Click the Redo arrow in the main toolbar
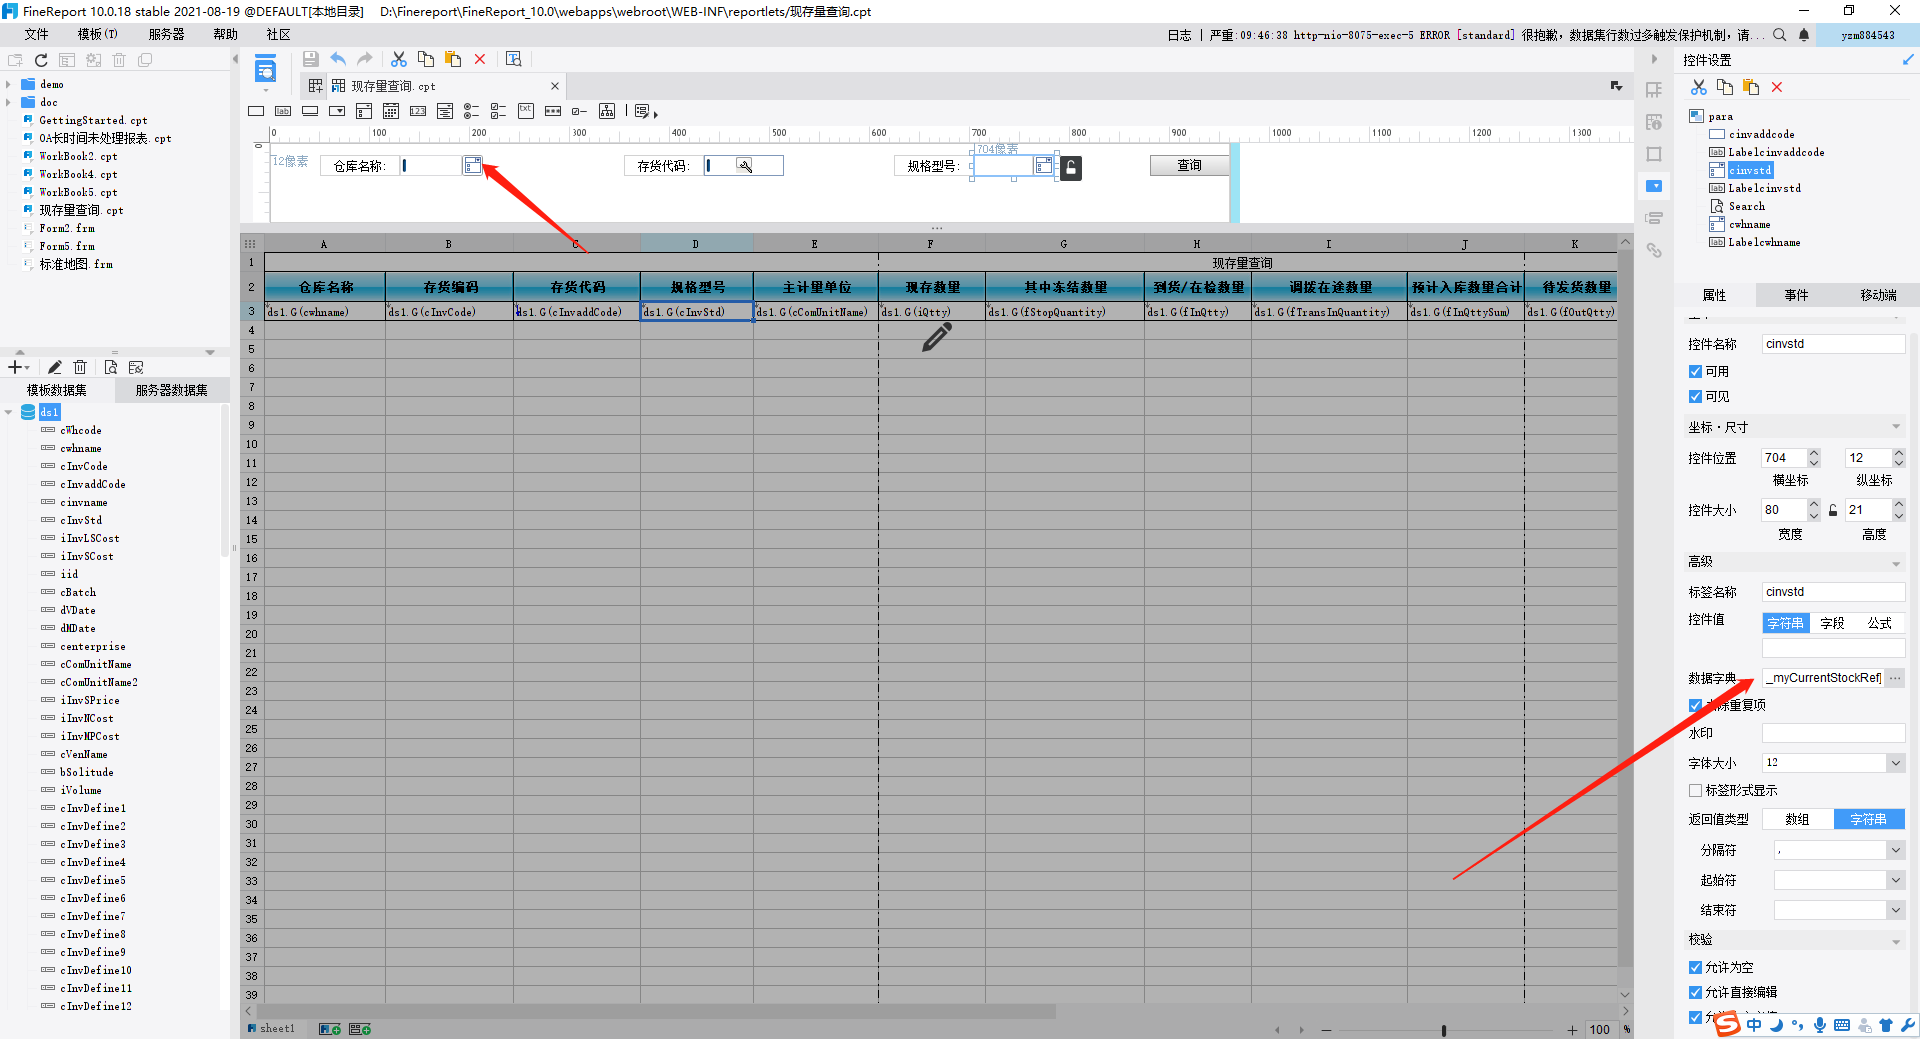Image resolution: width=1920 pixels, height=1039 pixels. [x=365, y=59]
